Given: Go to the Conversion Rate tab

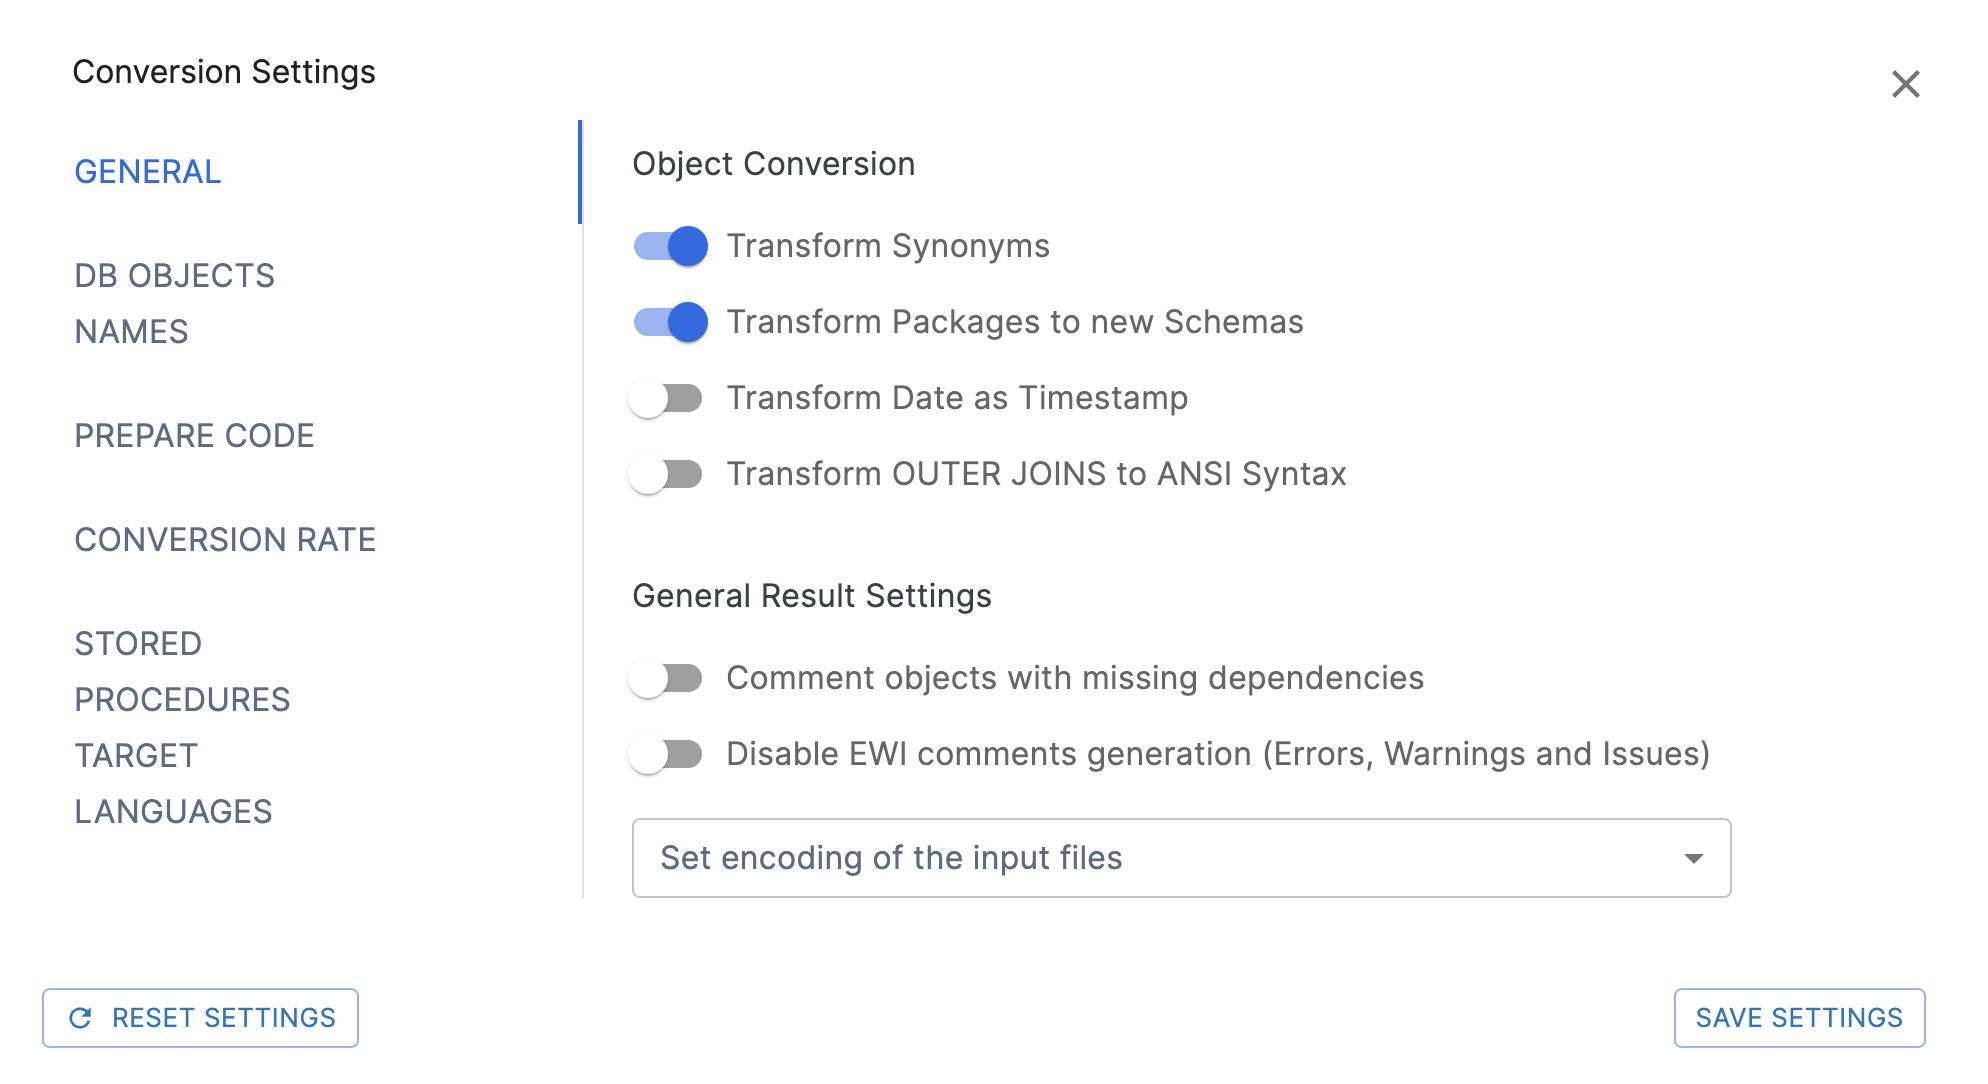Looking at the screenshot, I should coord(225,540).
